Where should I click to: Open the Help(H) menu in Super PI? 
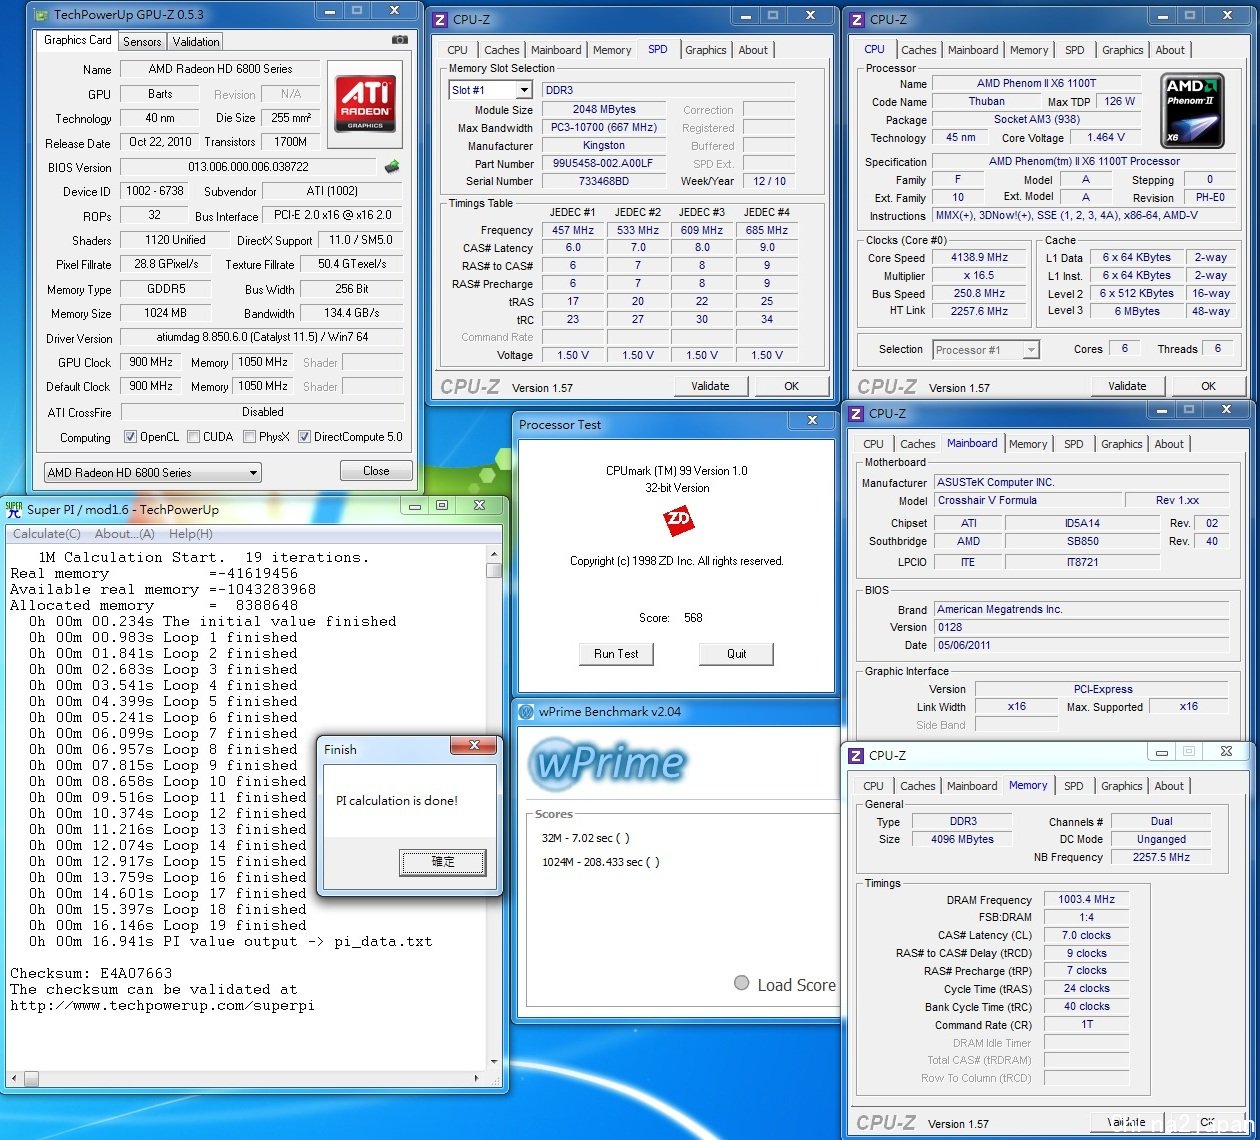[x=191, y=534]
